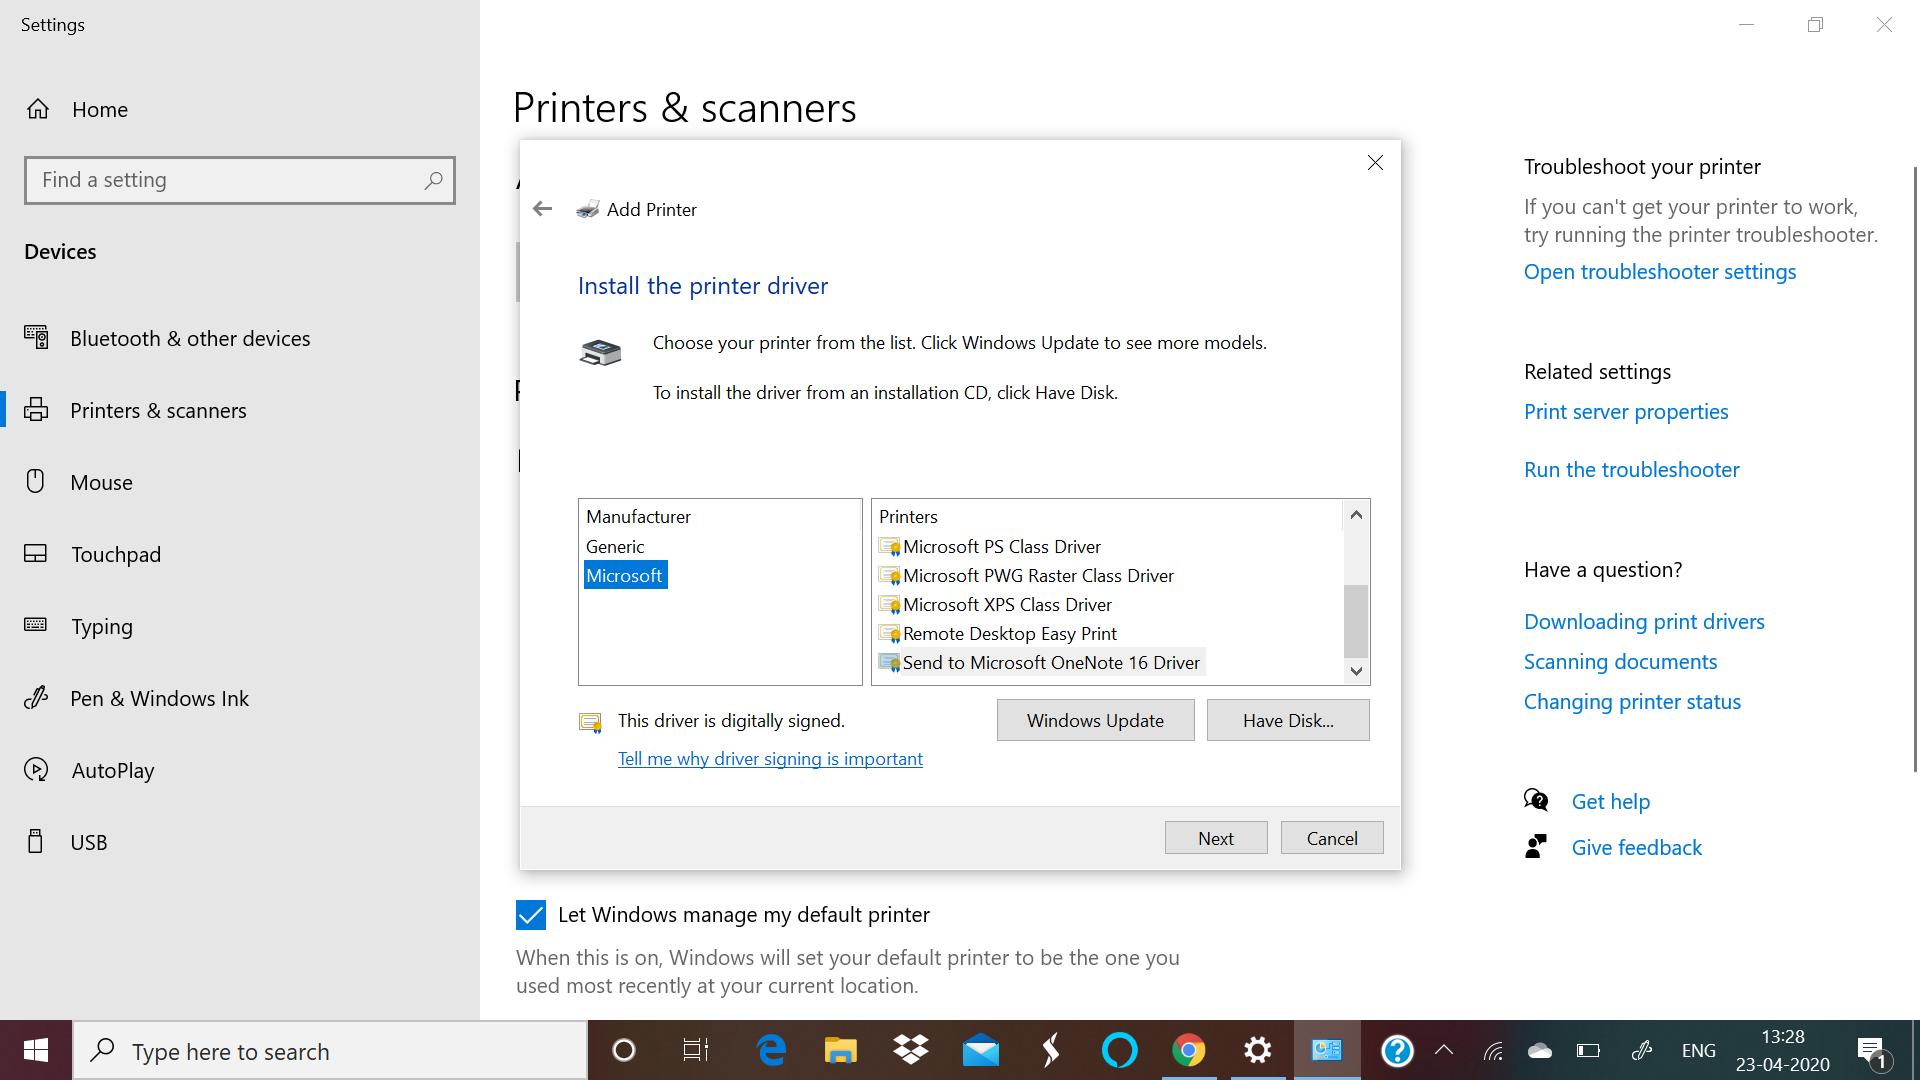Open Pen & Windows Ink settings
The height and width of the screenshot is (1080, 1920).
tap(160, 698)
